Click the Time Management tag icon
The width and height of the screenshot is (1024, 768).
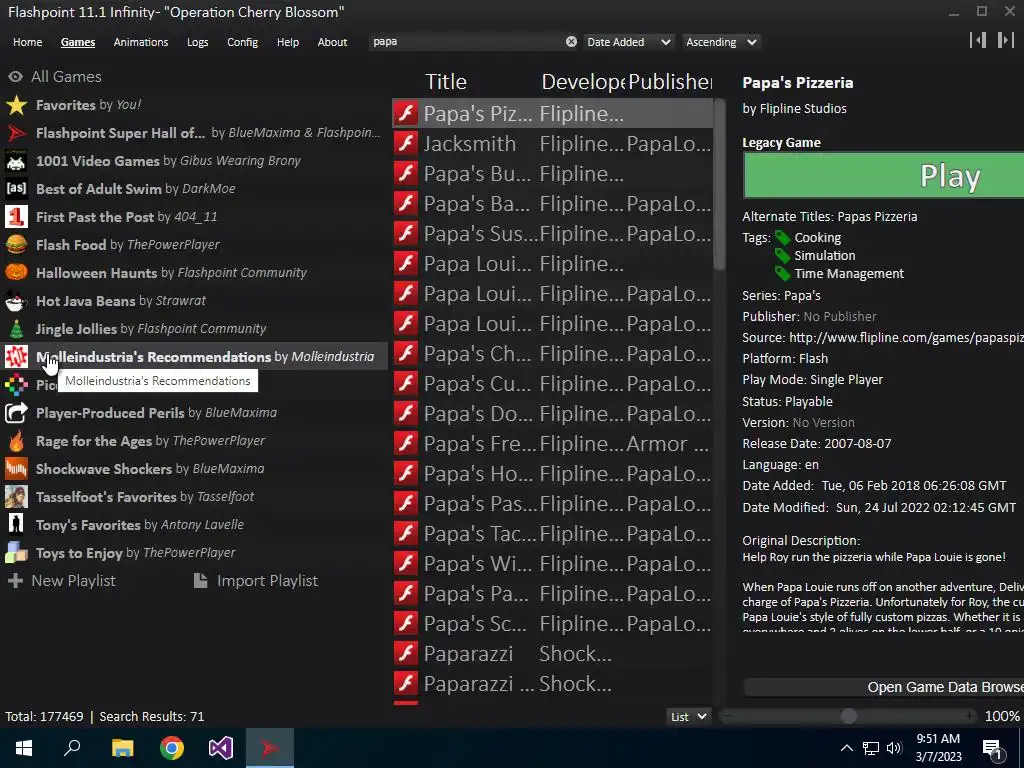point(782,274)
